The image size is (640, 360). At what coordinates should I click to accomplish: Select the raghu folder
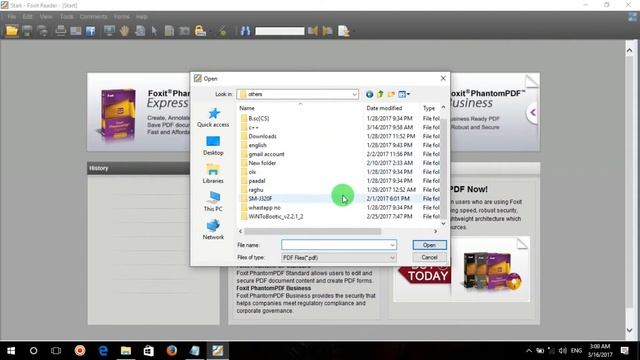[x=256, y=190]
